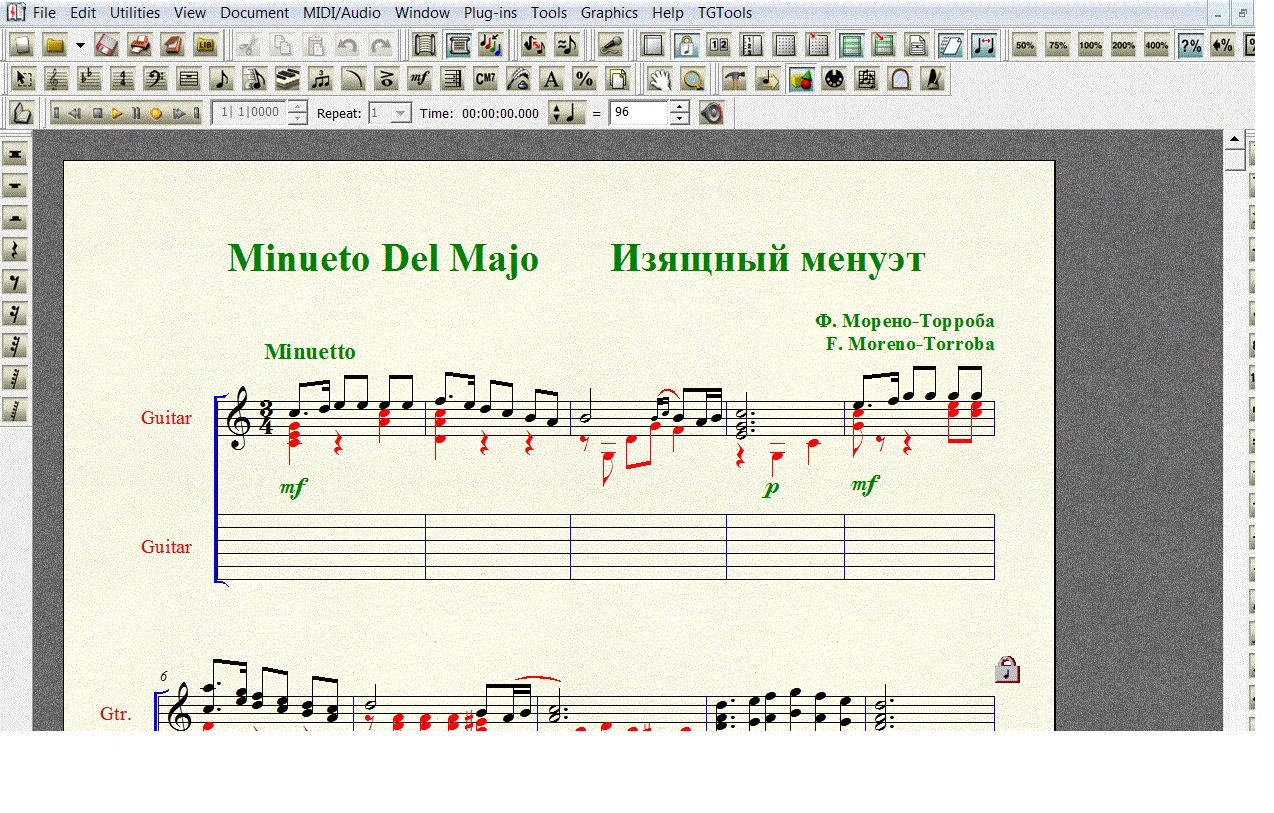Toggle automatic music spacing icon
Image resolution: width=1274 pixels, height=813 pixels.
point(985,45)
